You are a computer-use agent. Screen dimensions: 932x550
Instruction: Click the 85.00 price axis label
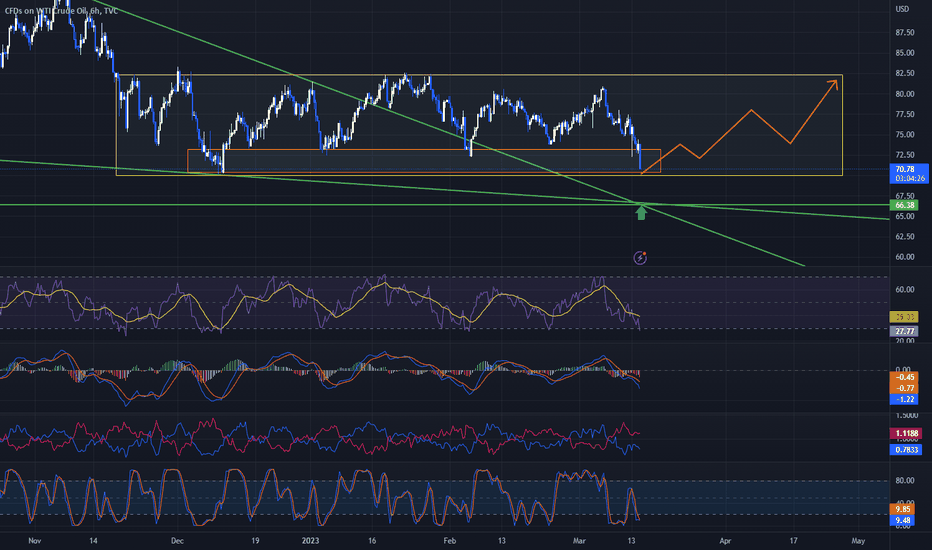(905, 53)
